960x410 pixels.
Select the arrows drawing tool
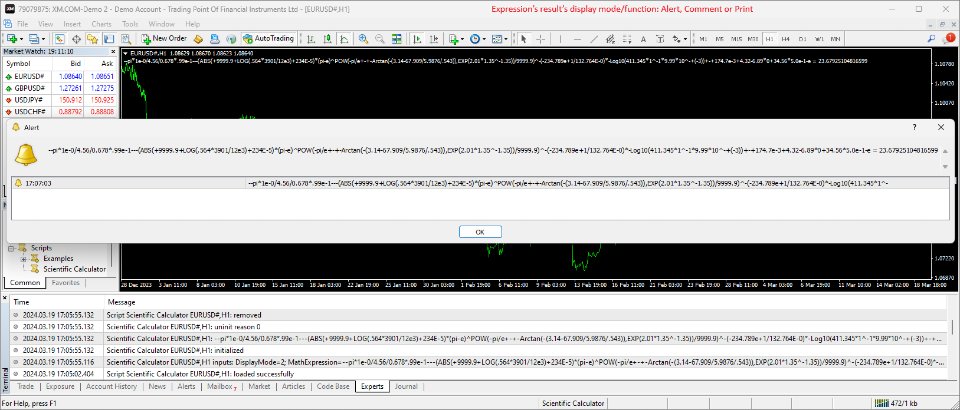tap(676, 39)
